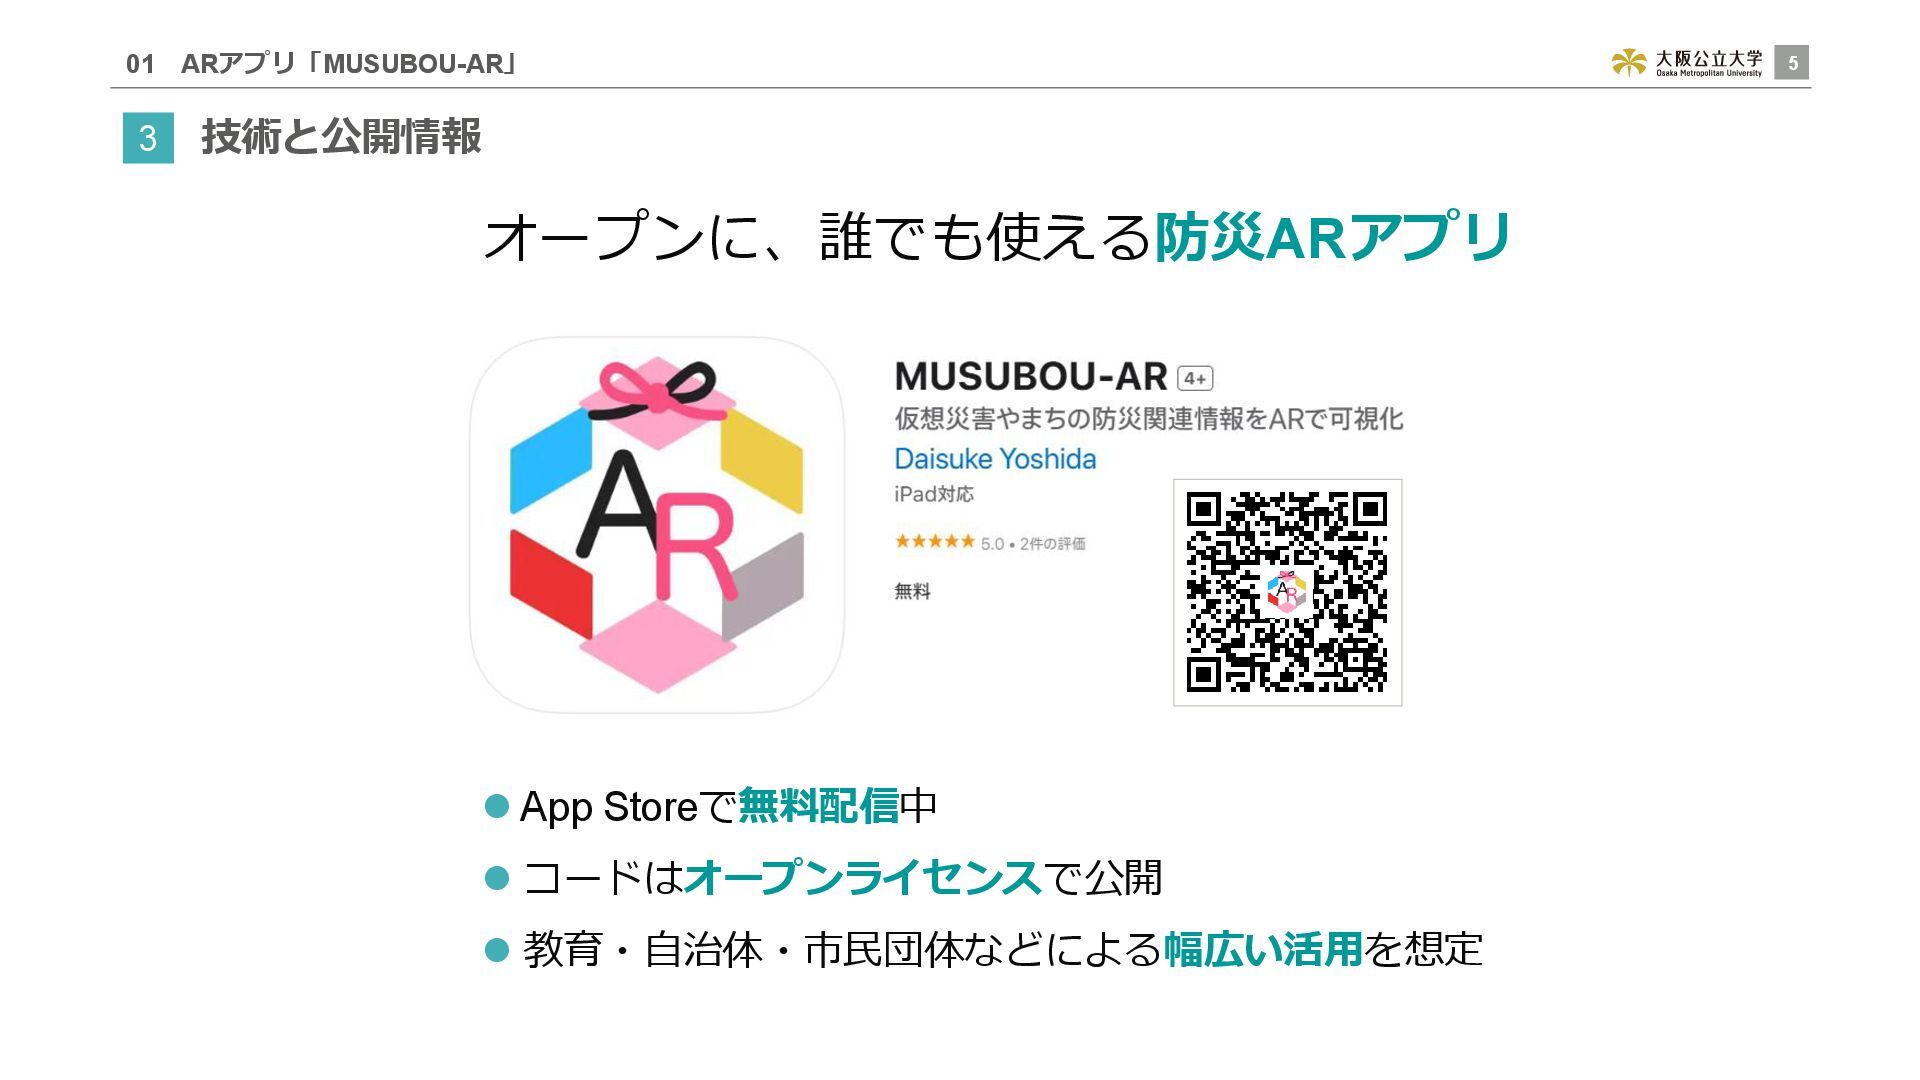Click the 無料配信 highlighted text
The image size is (1920, 1080).
click(x=818, y=806)
